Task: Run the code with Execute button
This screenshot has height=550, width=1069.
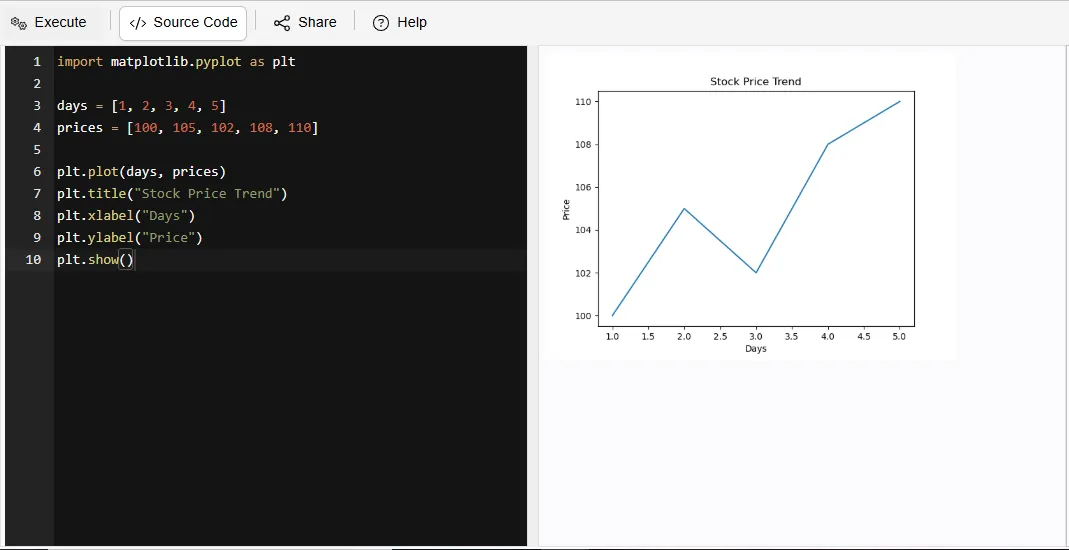Action: [49, 22]
